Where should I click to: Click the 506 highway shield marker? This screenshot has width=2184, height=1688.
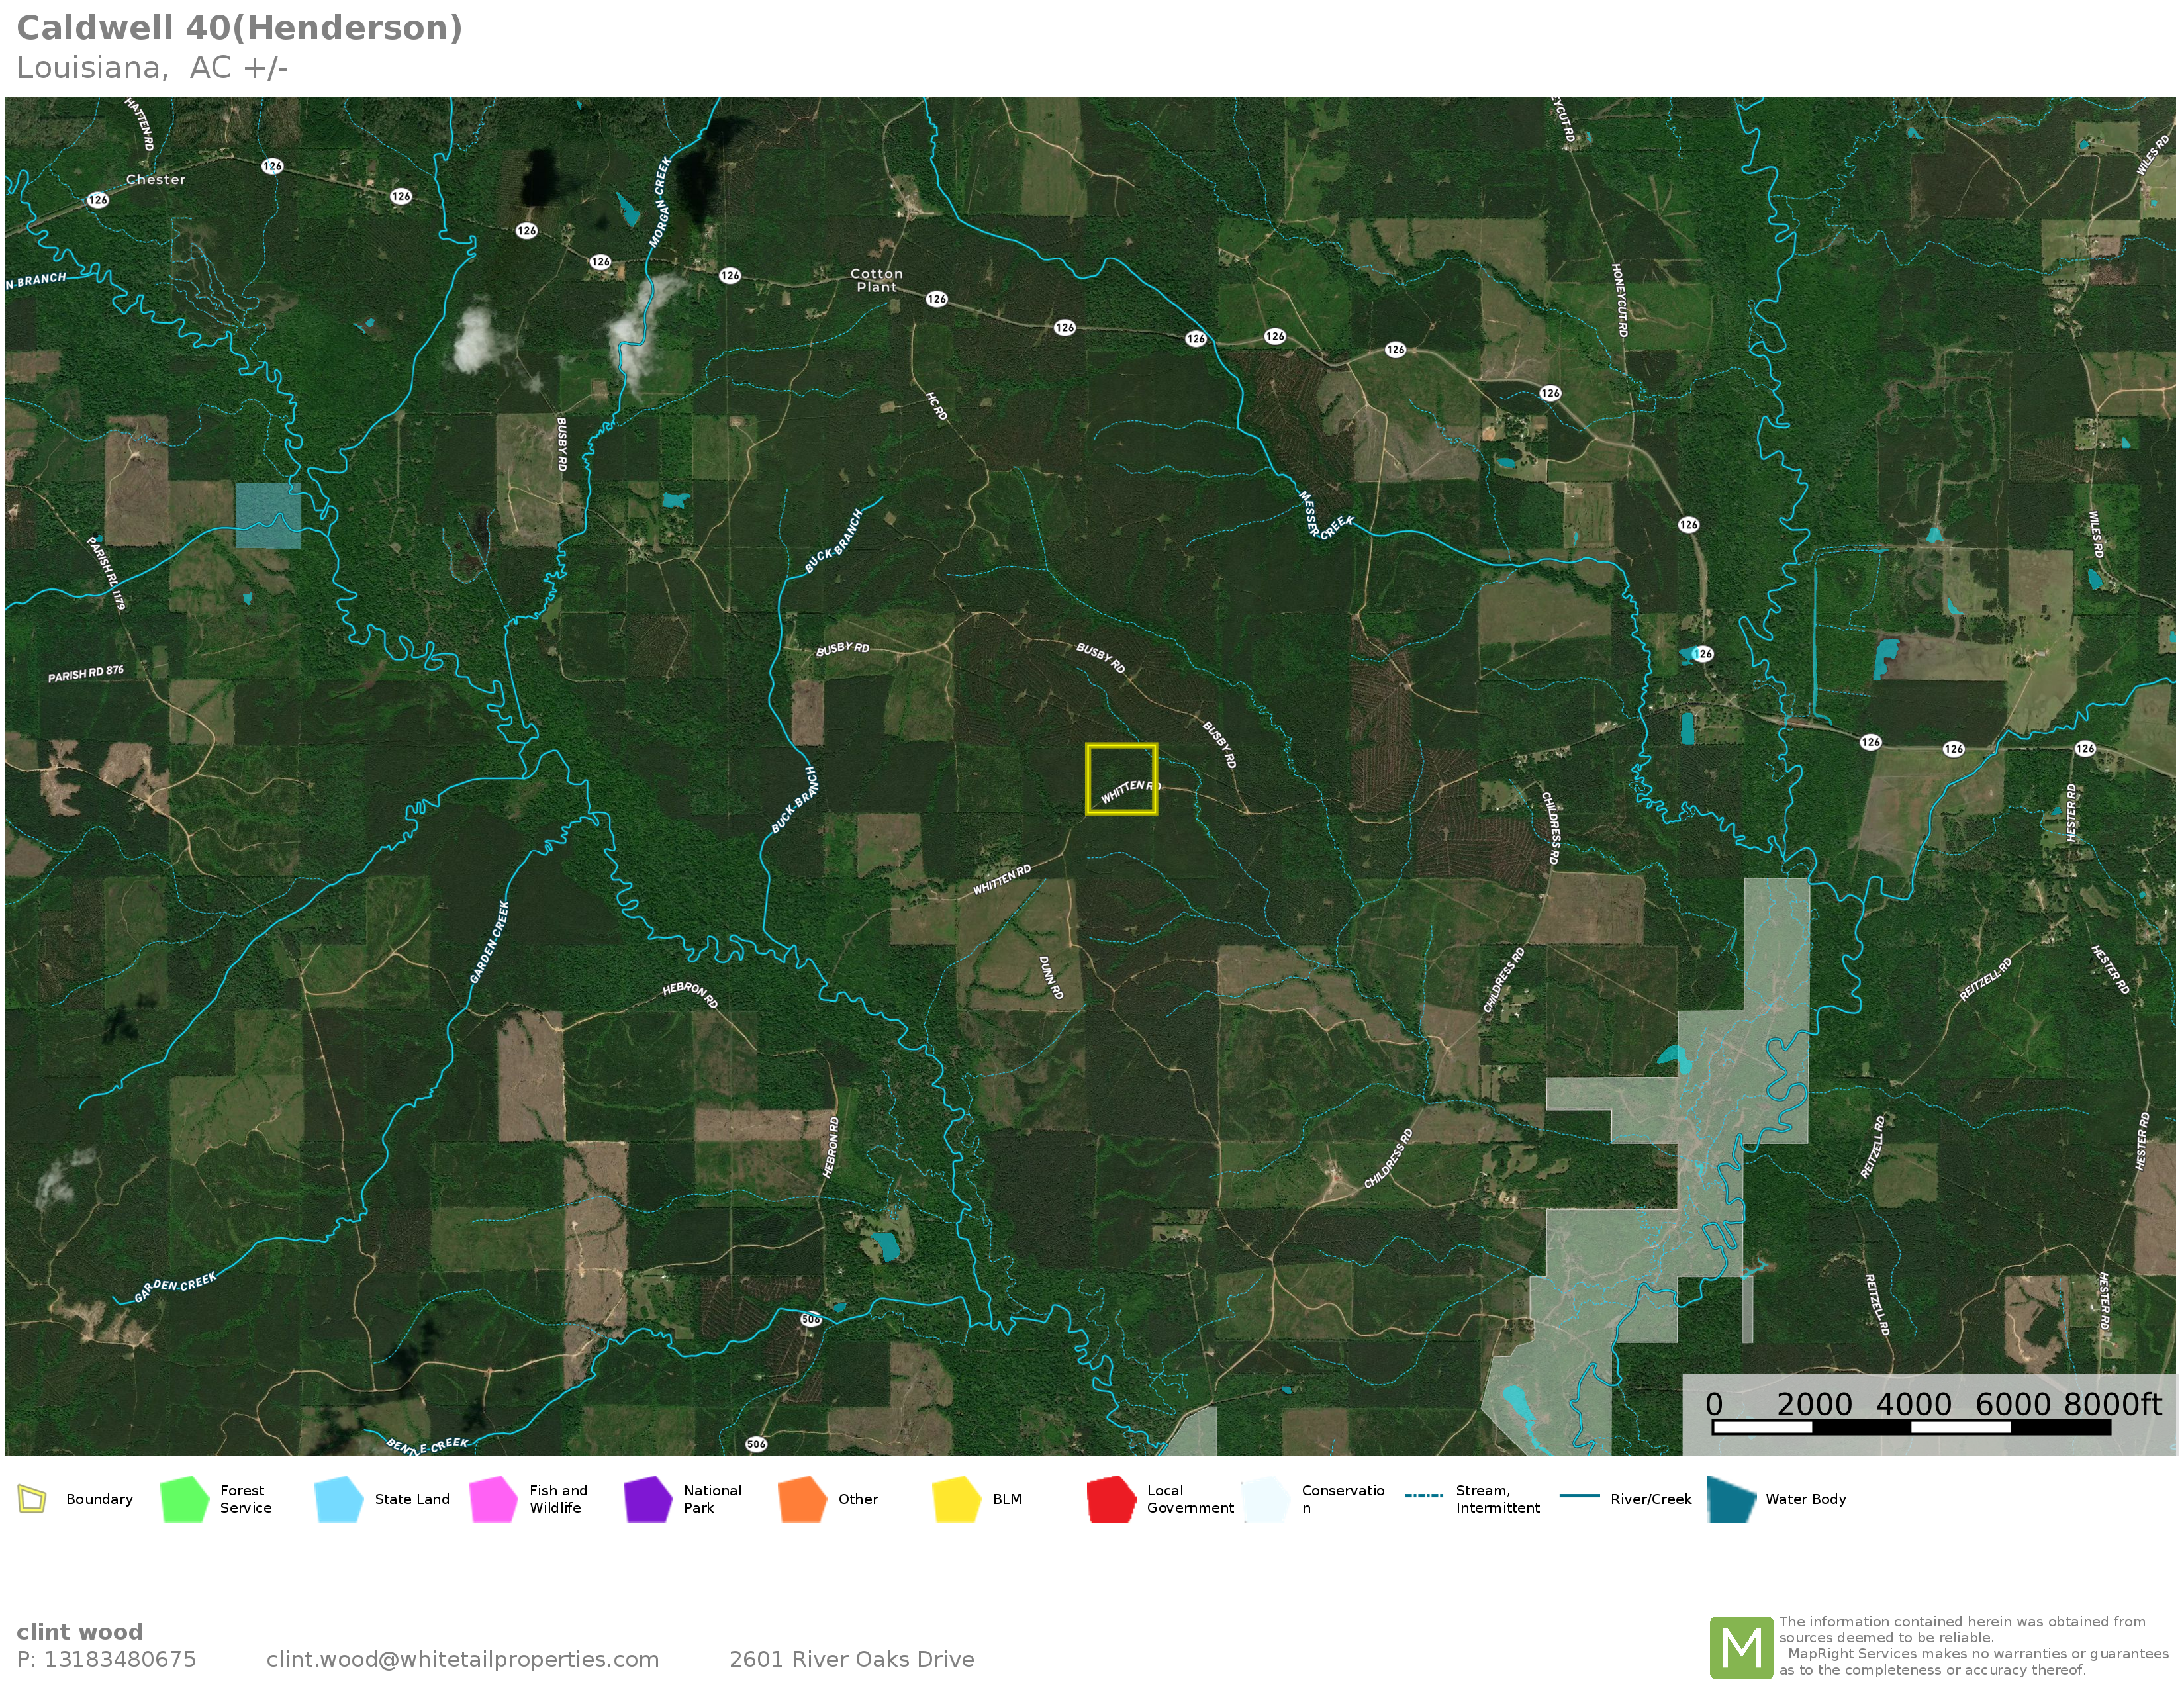pos(810,1319)
